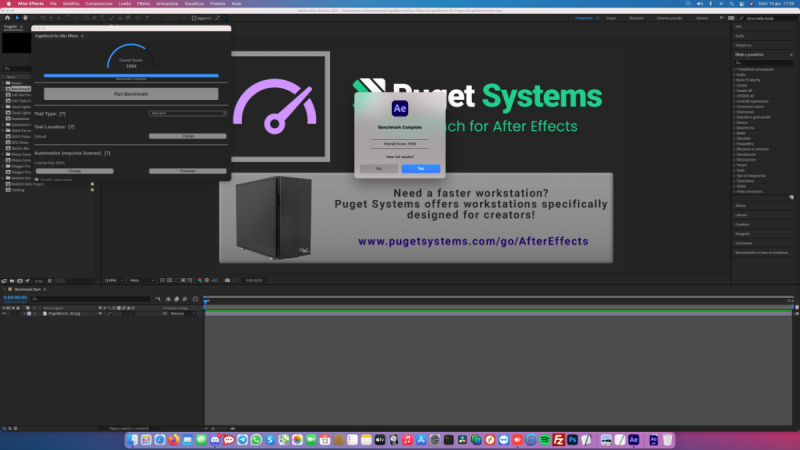
Task: Open WhatsApp from the Dock
Action: coord(256,439)
